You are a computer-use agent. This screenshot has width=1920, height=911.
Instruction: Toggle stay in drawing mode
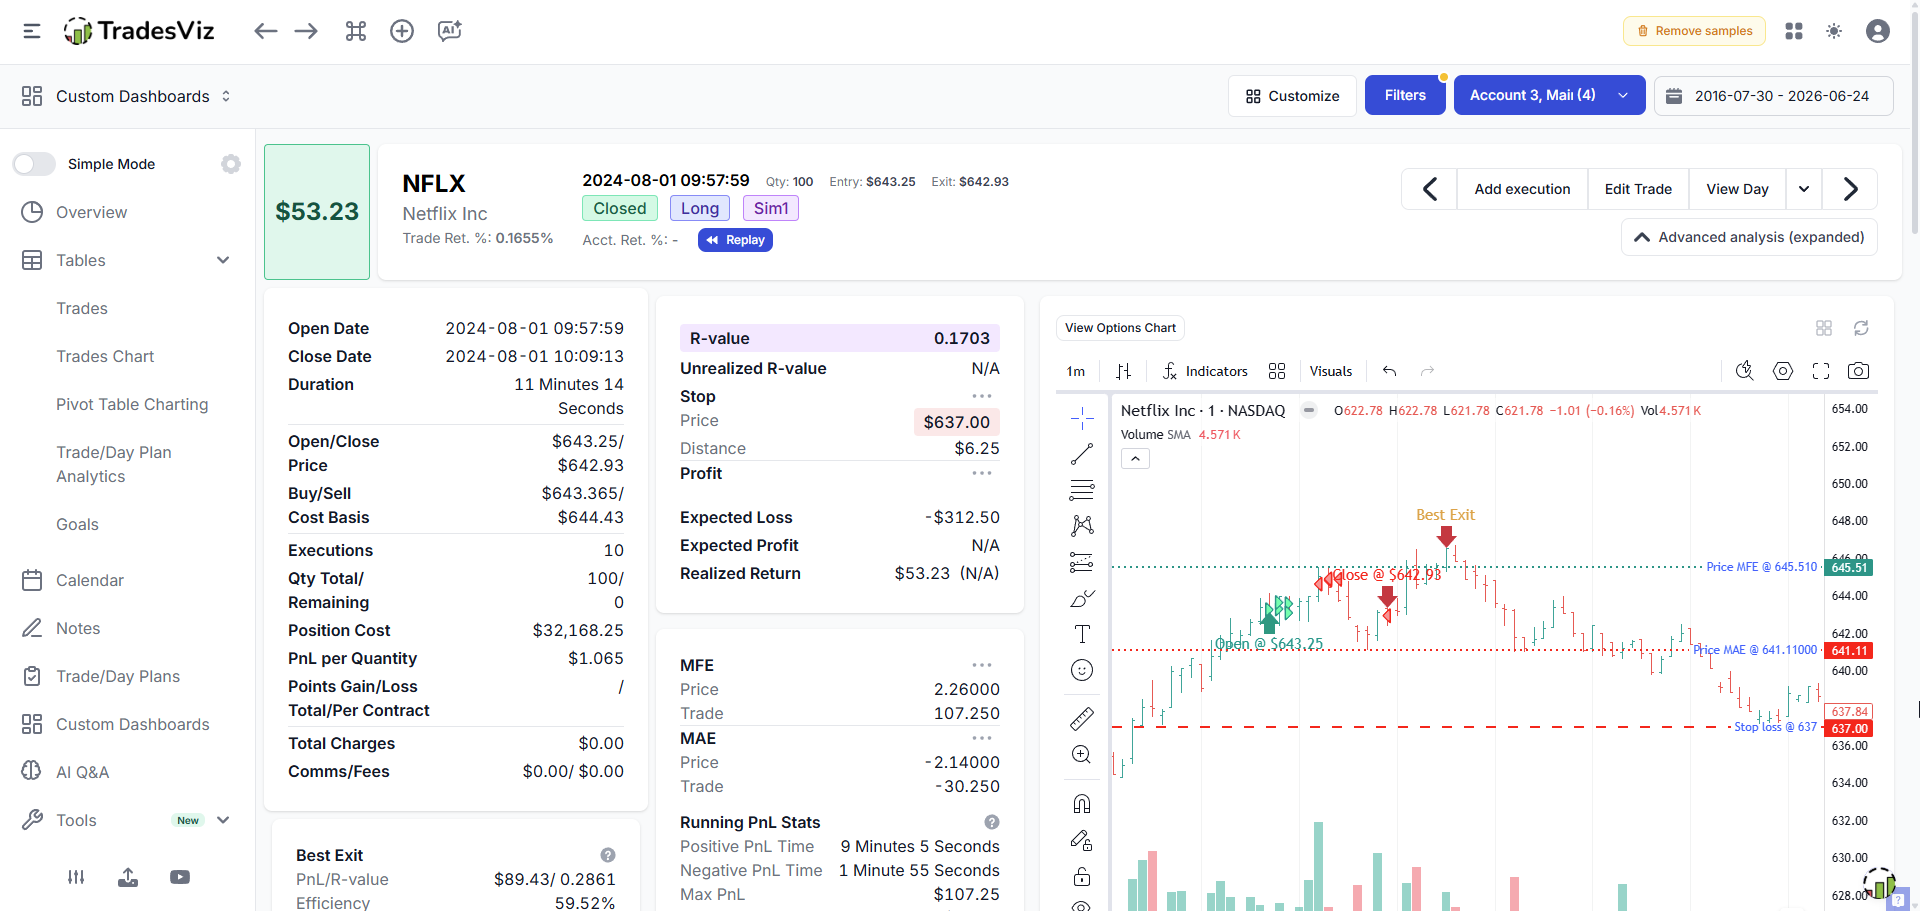pos(1082,840)
